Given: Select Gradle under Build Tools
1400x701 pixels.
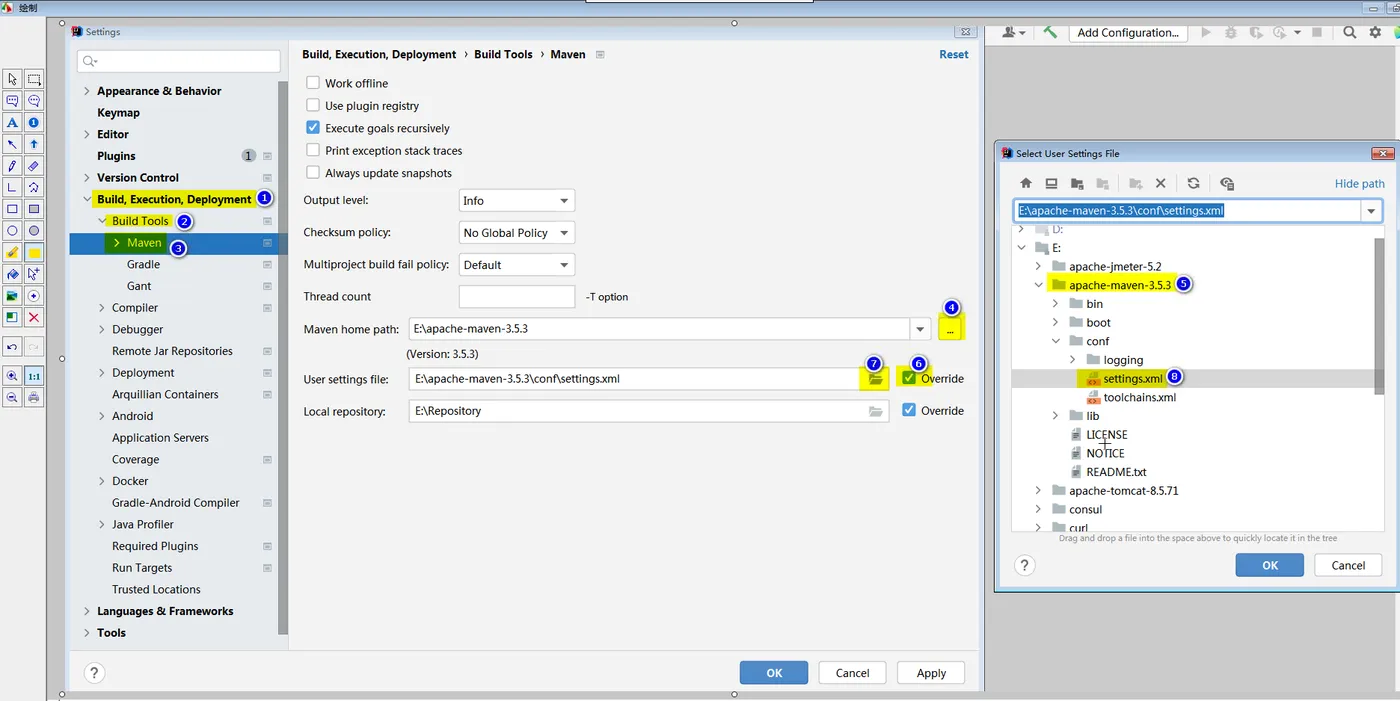Looking at the screenshot, I should click(143, 265).
